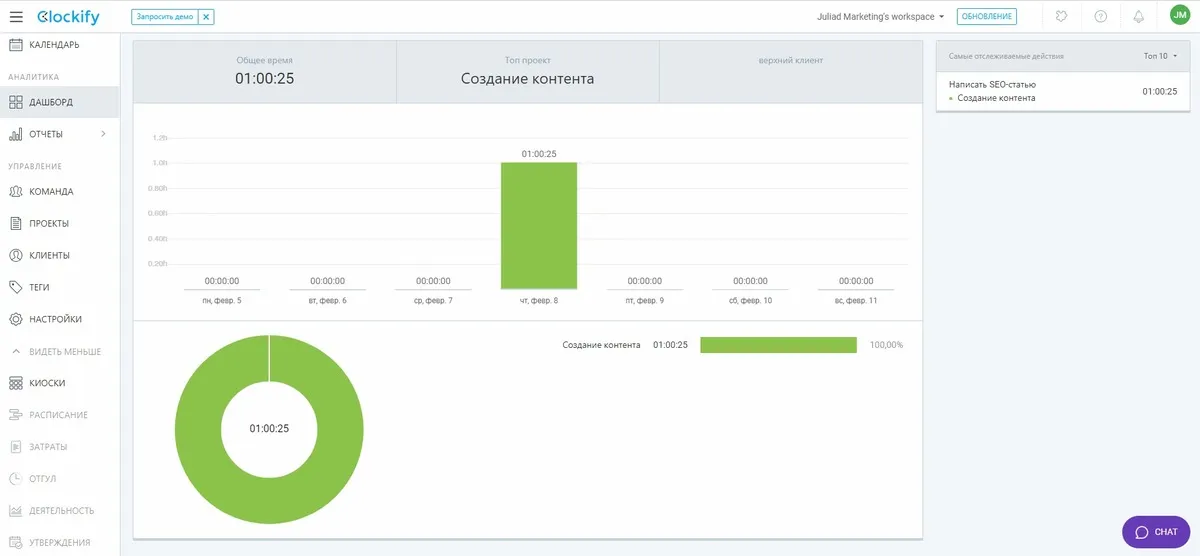Open Настройки settings in the sidebar
This screenshot has height=556, width=1200.
coord(56,319)
